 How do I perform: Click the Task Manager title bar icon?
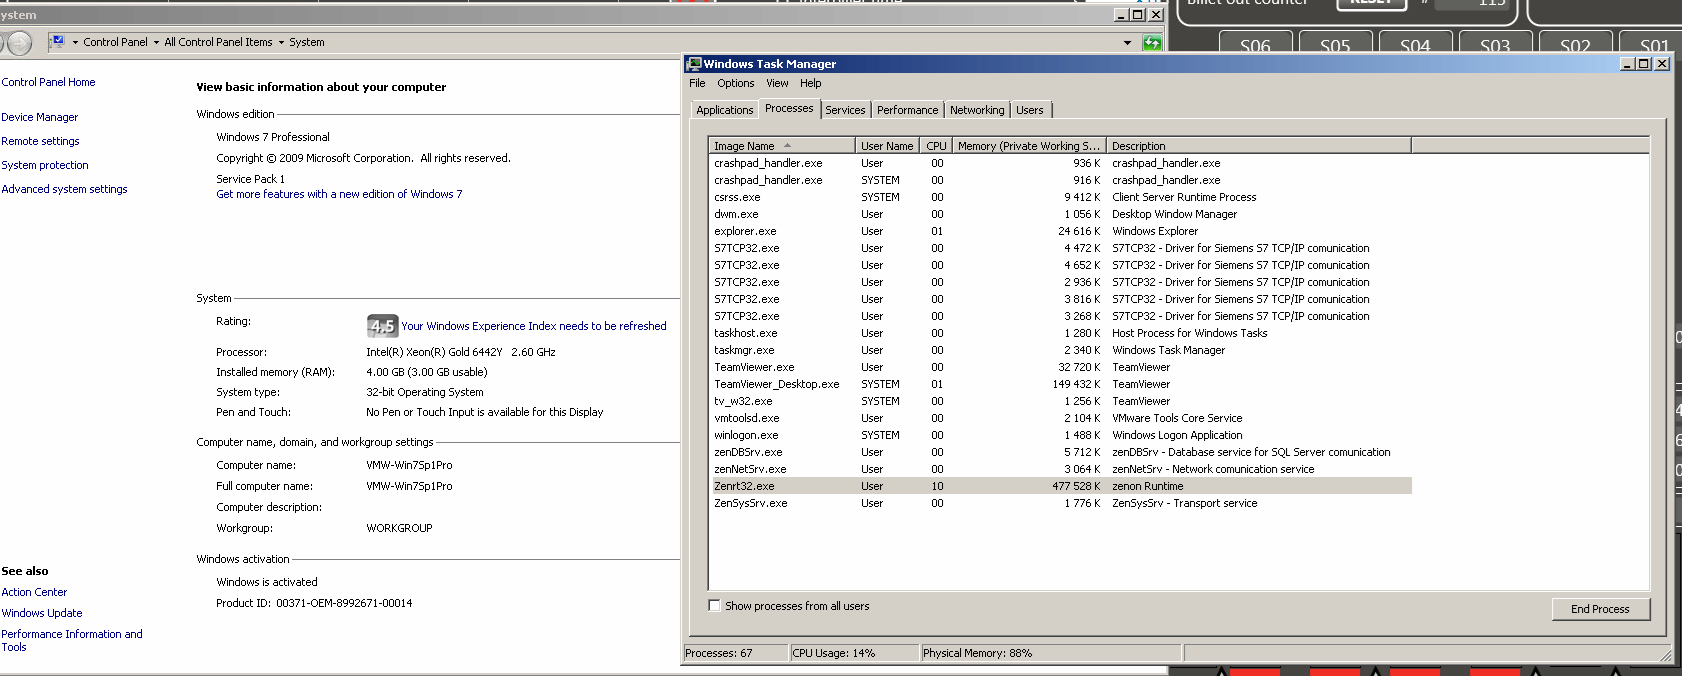click(694, 64)
